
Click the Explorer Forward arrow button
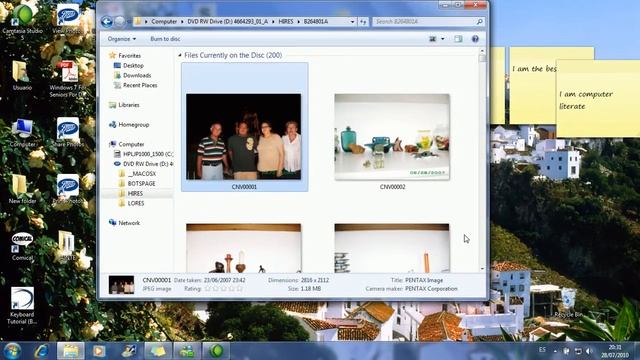click(x=120, y=21)
